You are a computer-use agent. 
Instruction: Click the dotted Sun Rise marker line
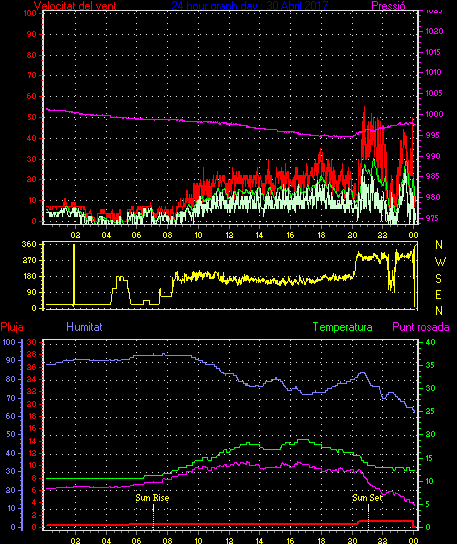153,517
